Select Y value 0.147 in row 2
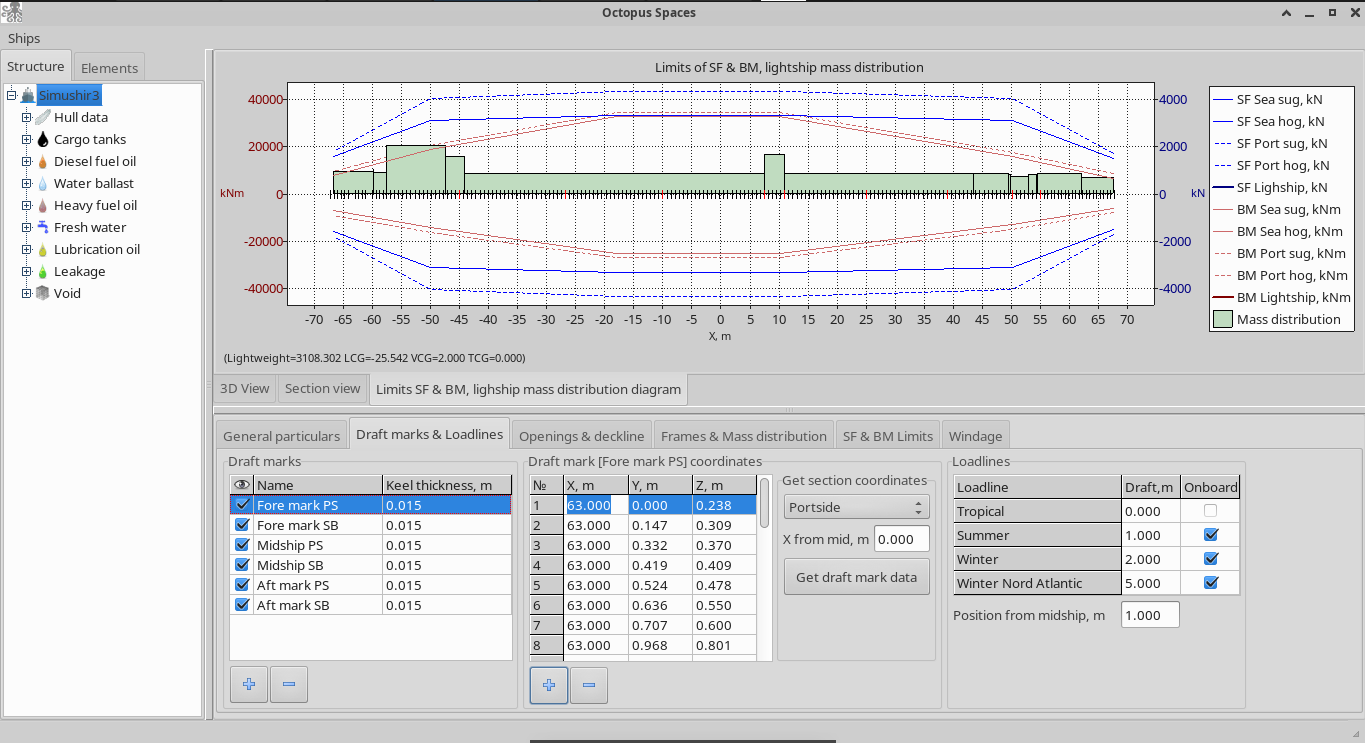Screen dimensions: 1365x743 tap(661, 525)
